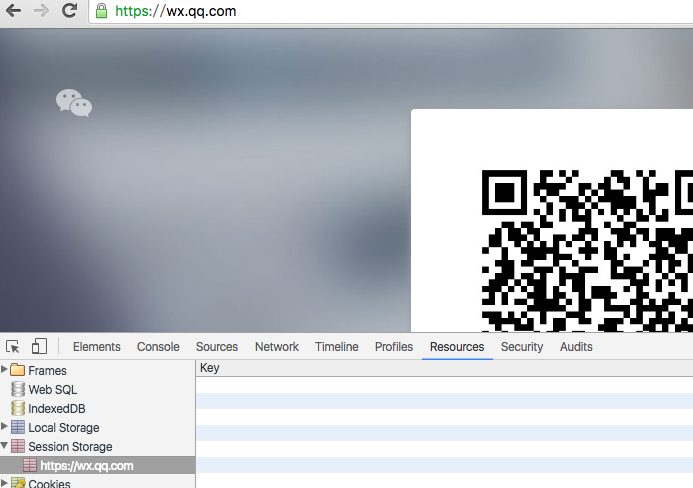Select Session Storage in the tree
The image size is (693, 488).
[x=70, y=446]
